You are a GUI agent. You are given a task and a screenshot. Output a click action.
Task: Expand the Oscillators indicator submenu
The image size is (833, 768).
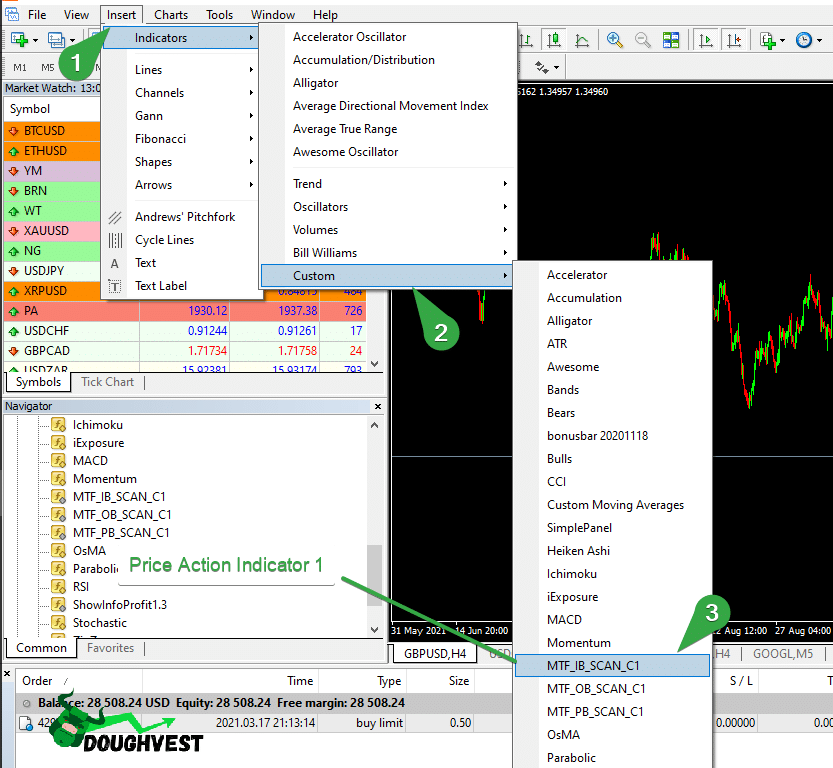pyautogui.click(x=321, y=206)
